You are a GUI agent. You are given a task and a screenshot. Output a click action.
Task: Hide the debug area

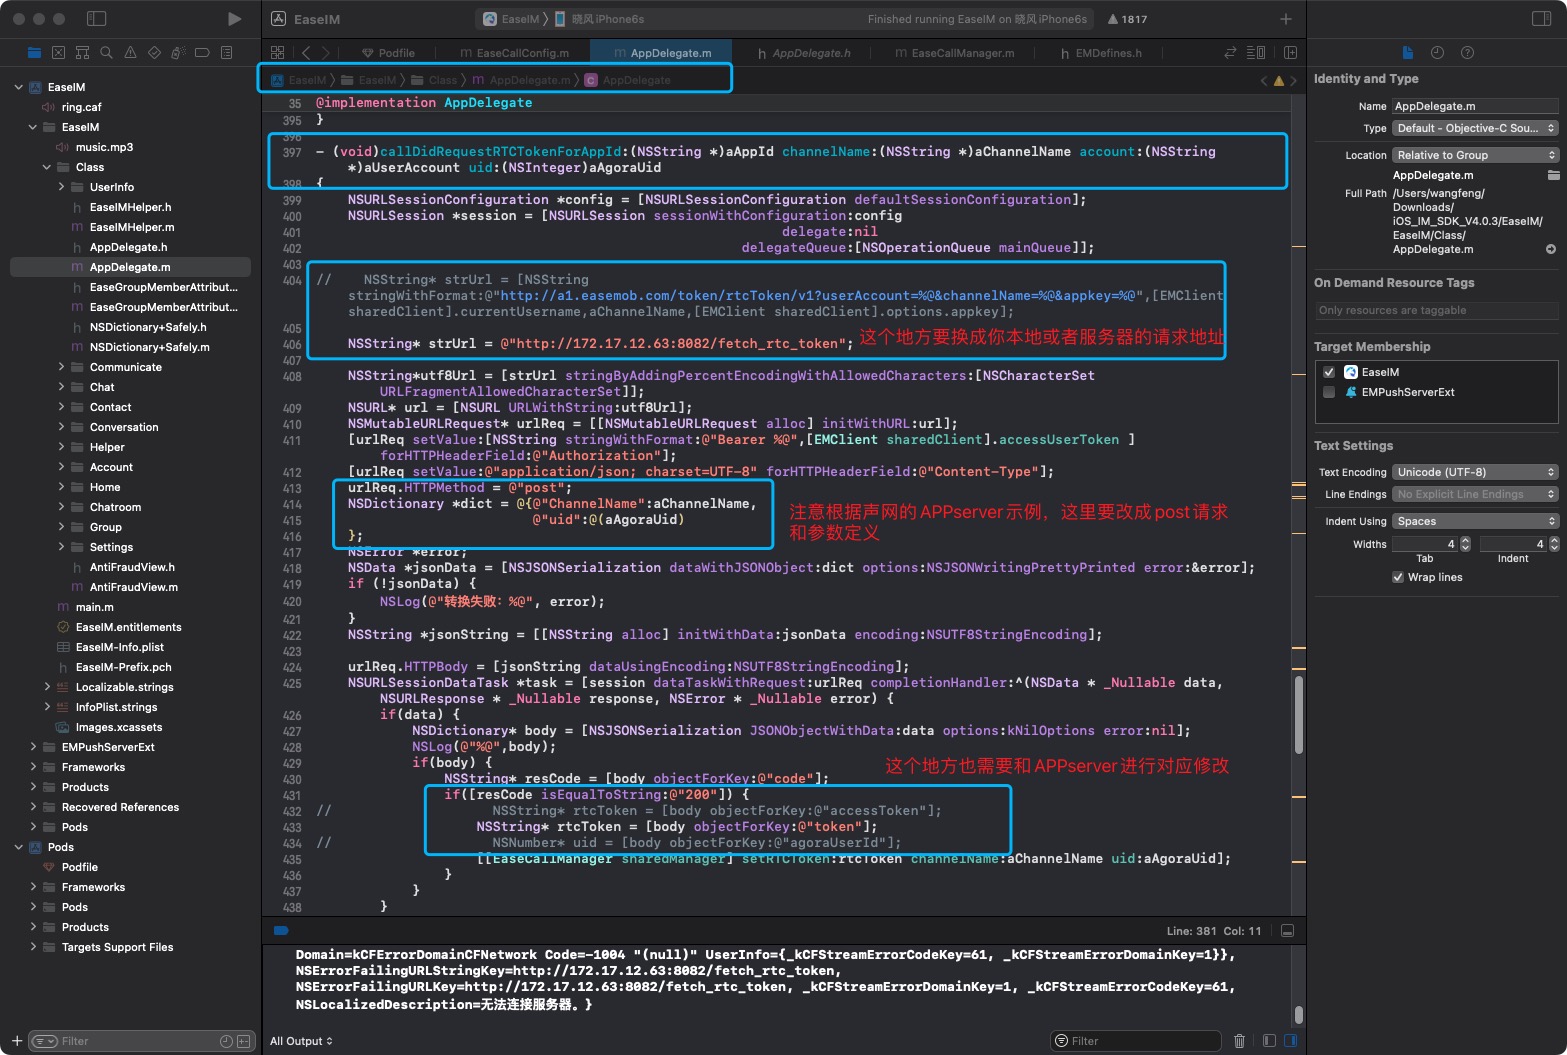click(x=1287, y=931)
